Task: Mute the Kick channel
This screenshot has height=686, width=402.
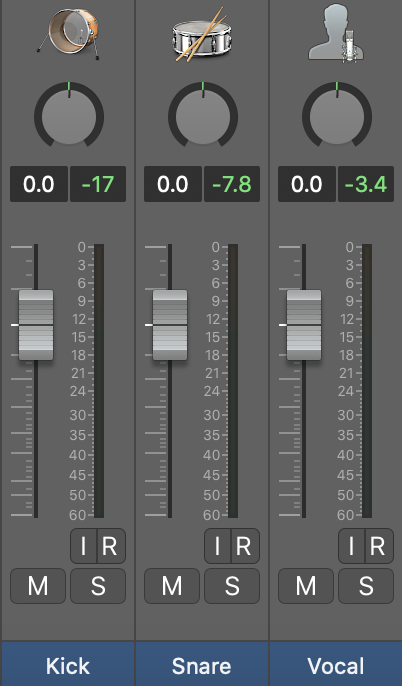Action: [x=38, y=586]
